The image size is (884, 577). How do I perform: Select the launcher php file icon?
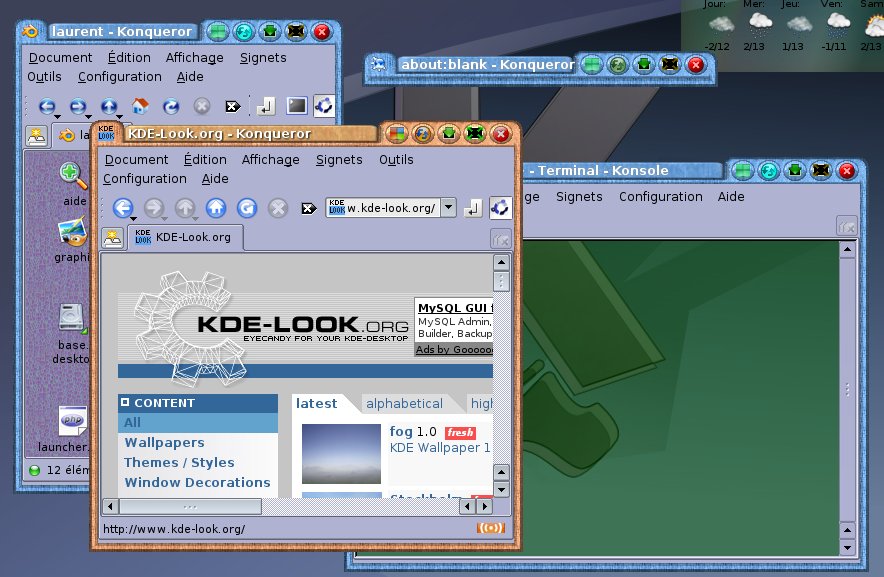point(73,421)
